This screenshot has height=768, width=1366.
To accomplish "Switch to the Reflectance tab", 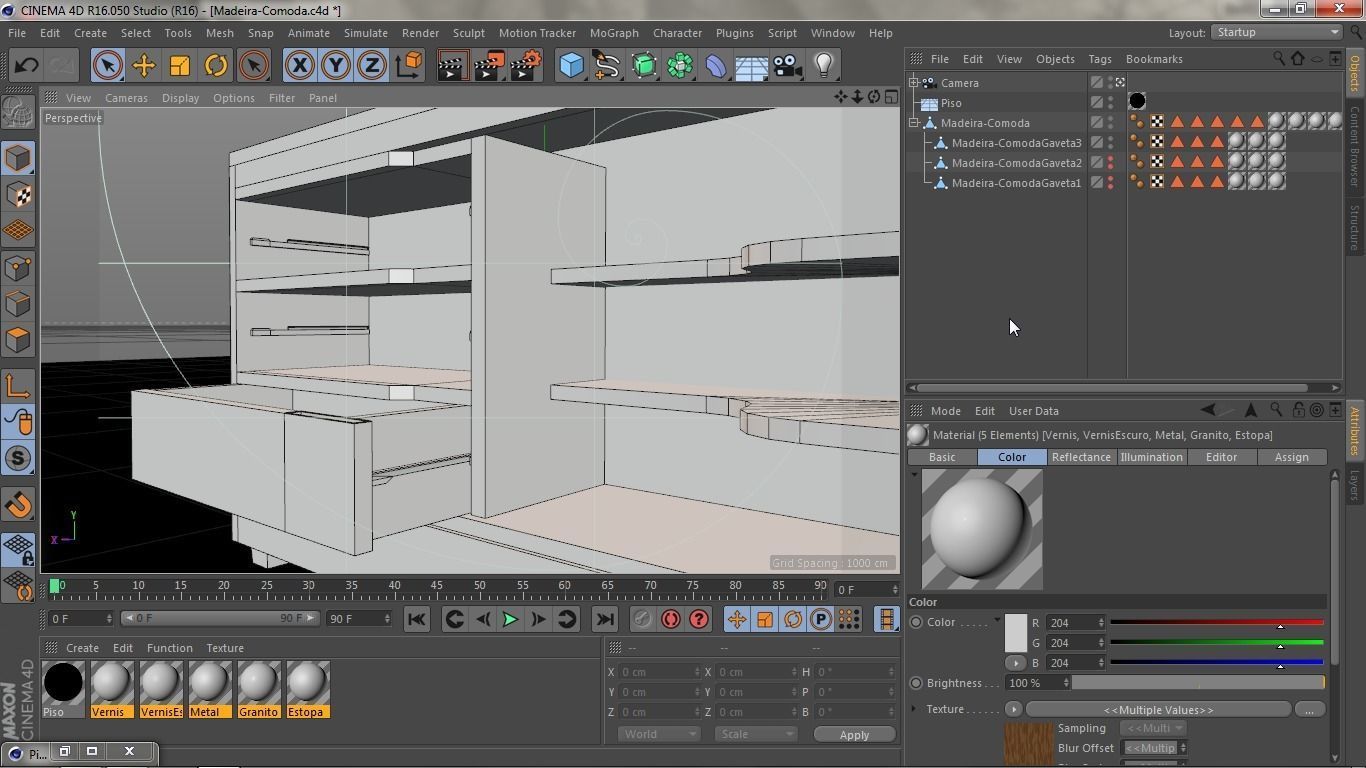I will click(1081, 457).
